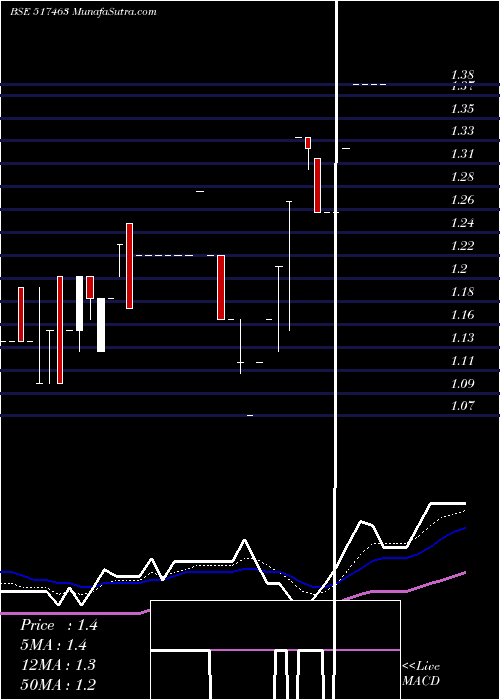Click the tall red candle reaching 1.24

(x=129, y=266)
